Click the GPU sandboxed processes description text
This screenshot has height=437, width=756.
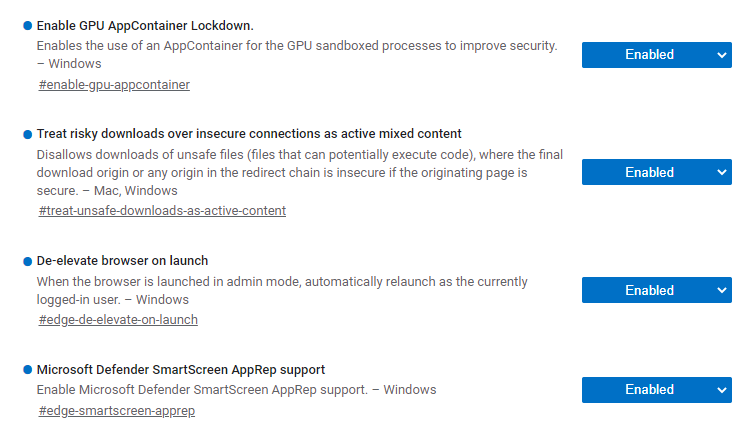pos(296,46)
